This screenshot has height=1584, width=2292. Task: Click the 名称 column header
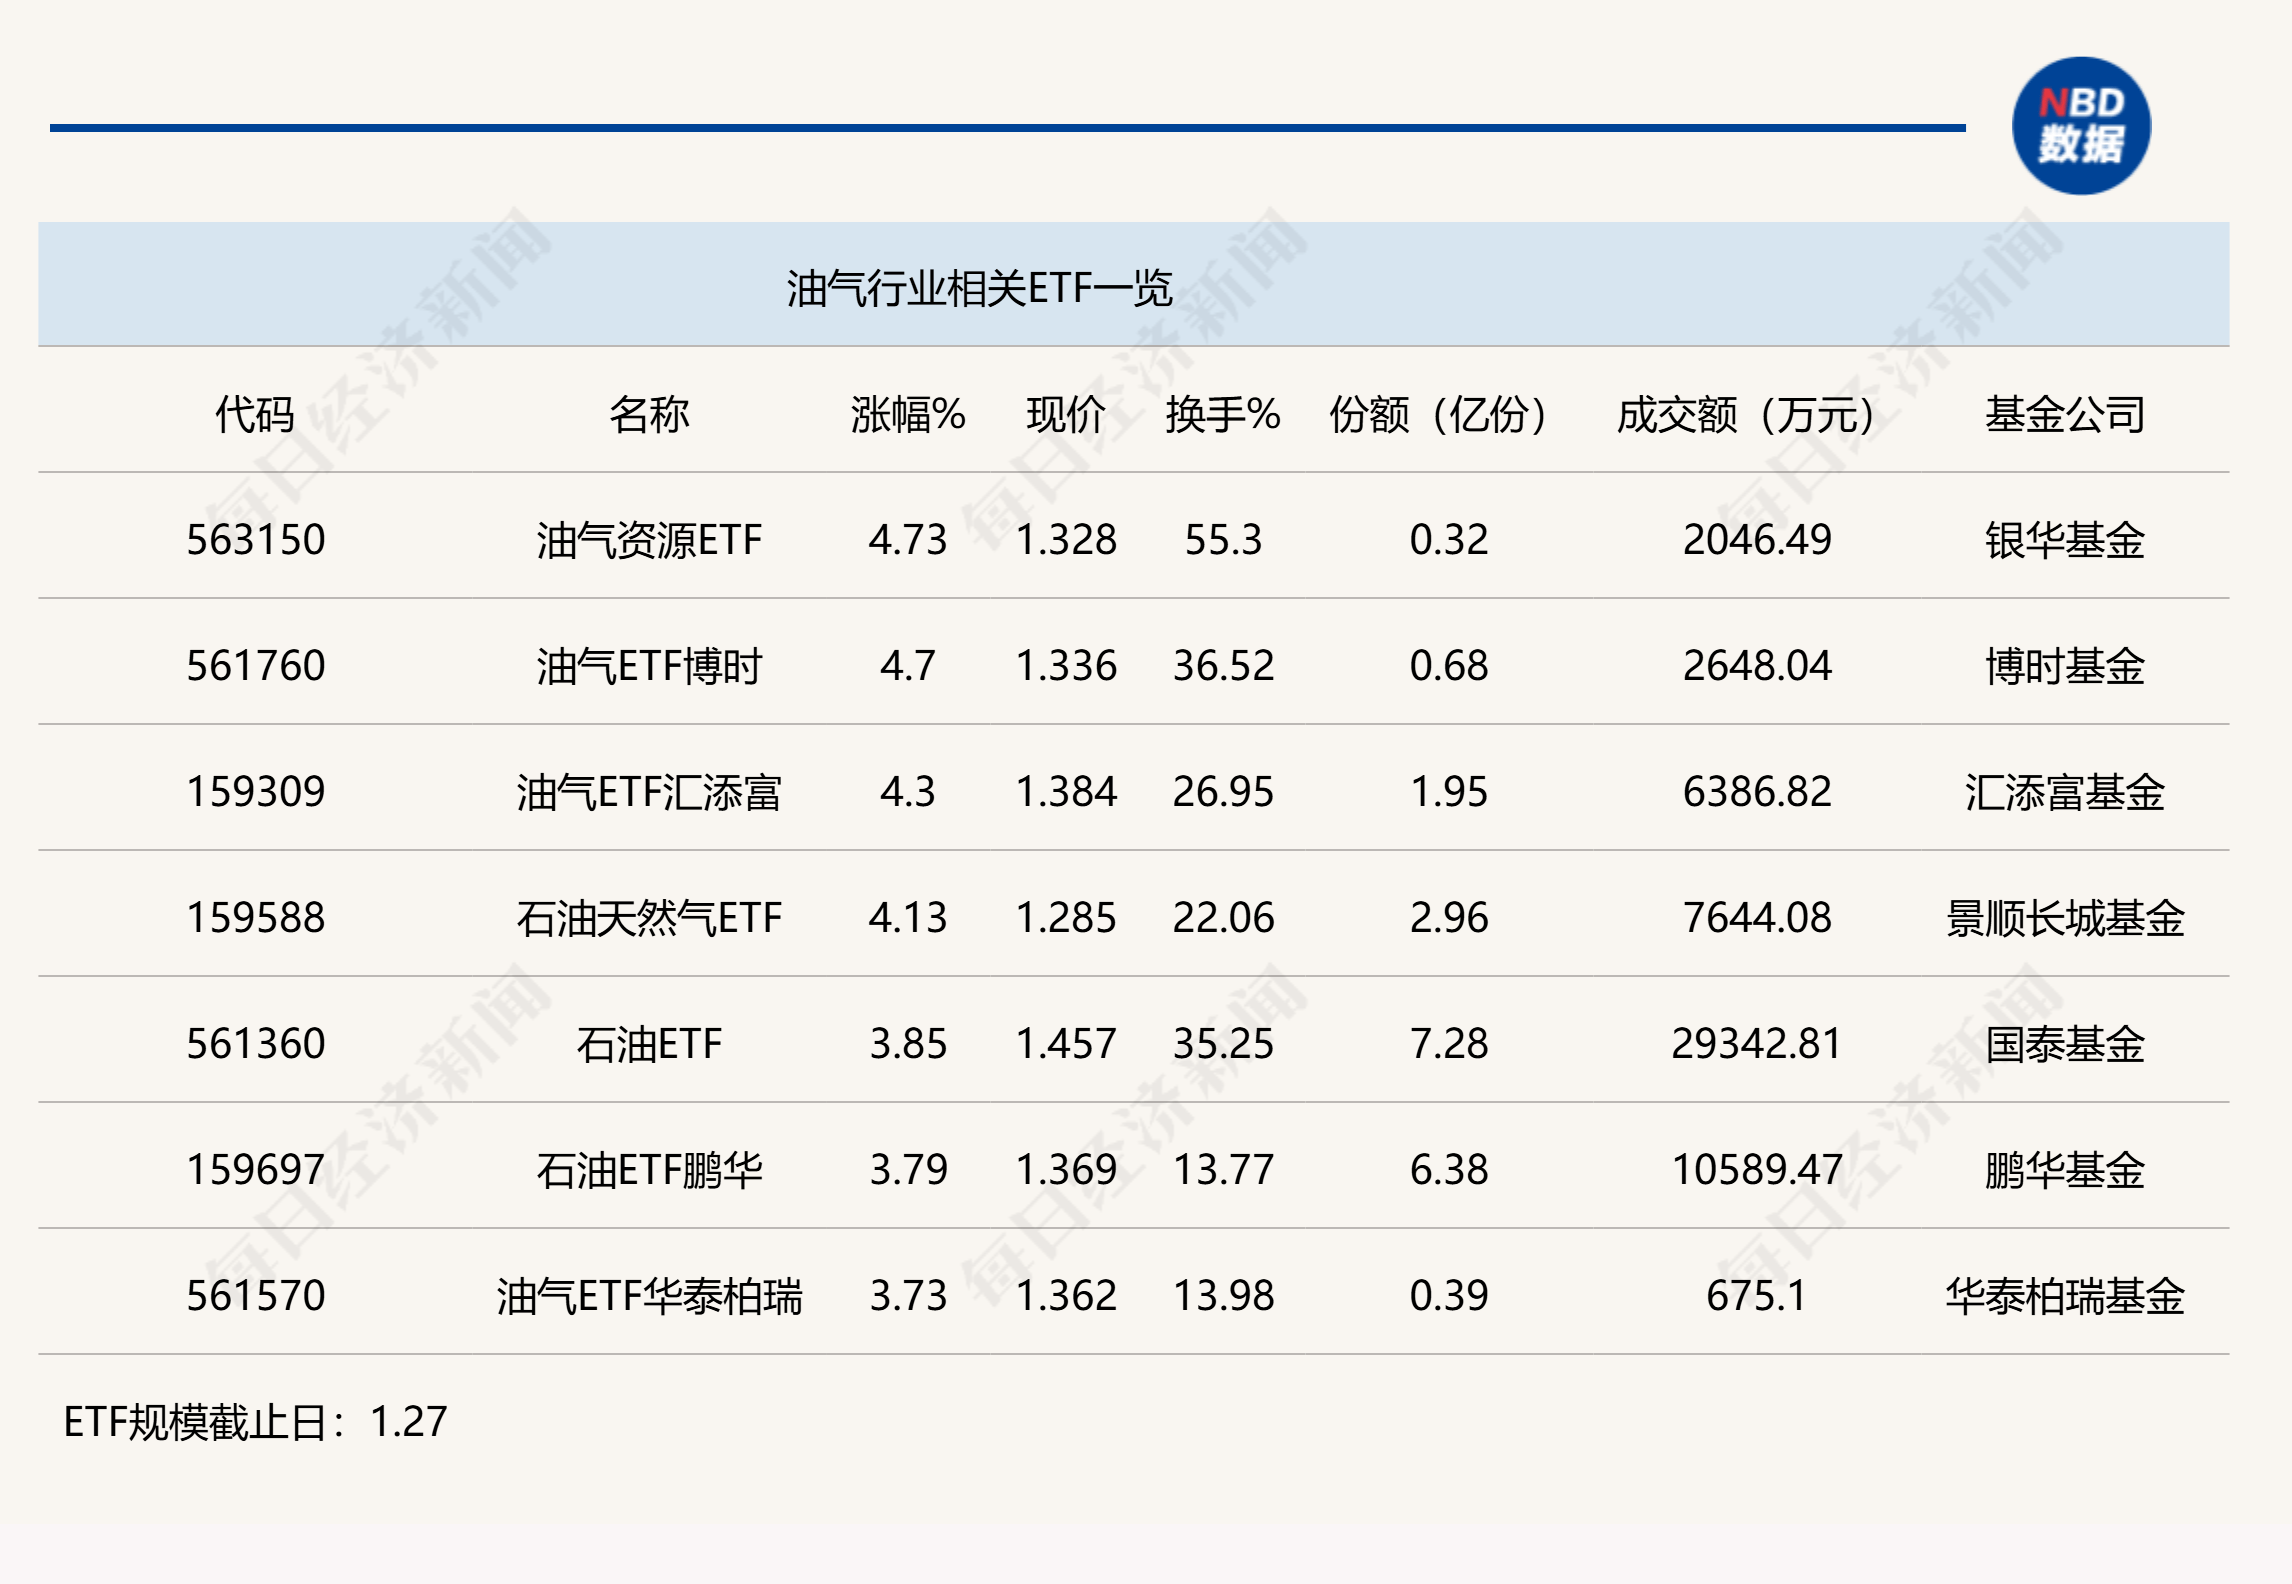coord(649,414)
